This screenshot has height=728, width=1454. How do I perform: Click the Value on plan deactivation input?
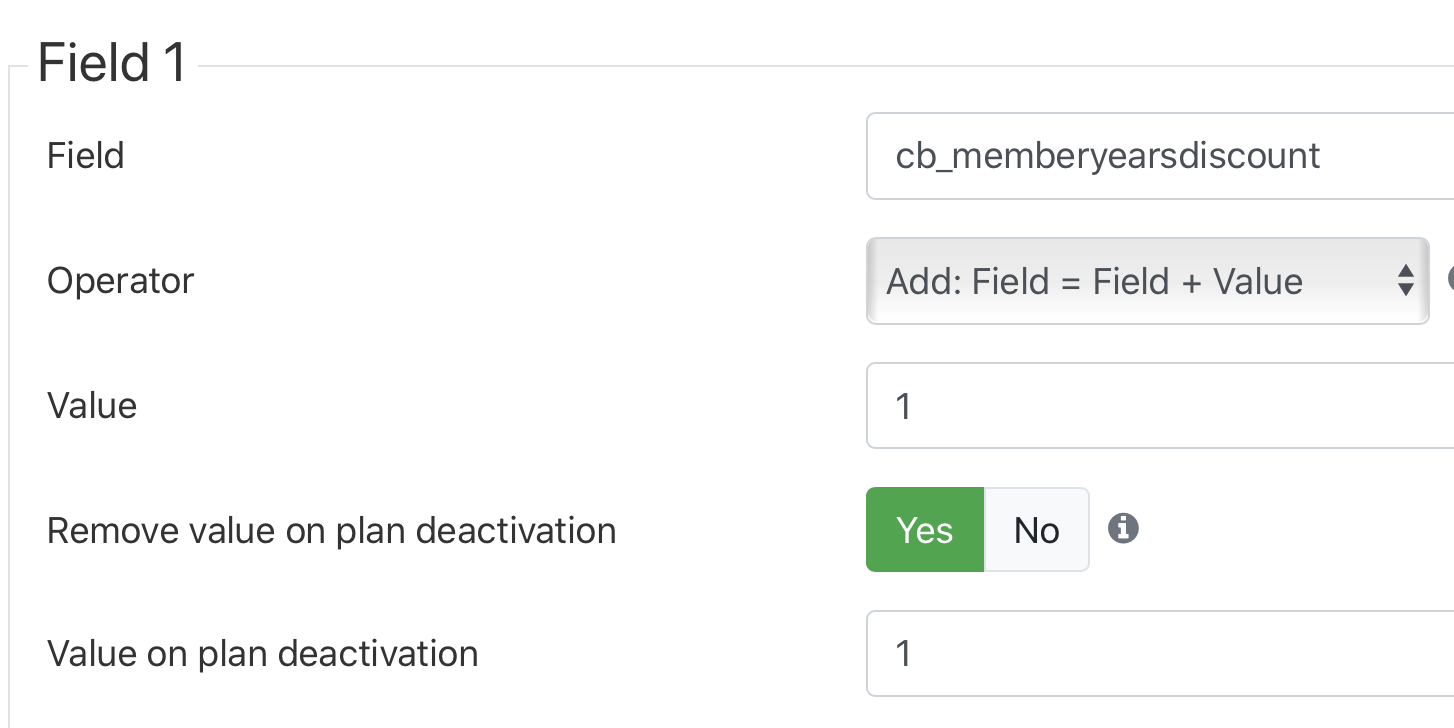tap(1160, 653)
